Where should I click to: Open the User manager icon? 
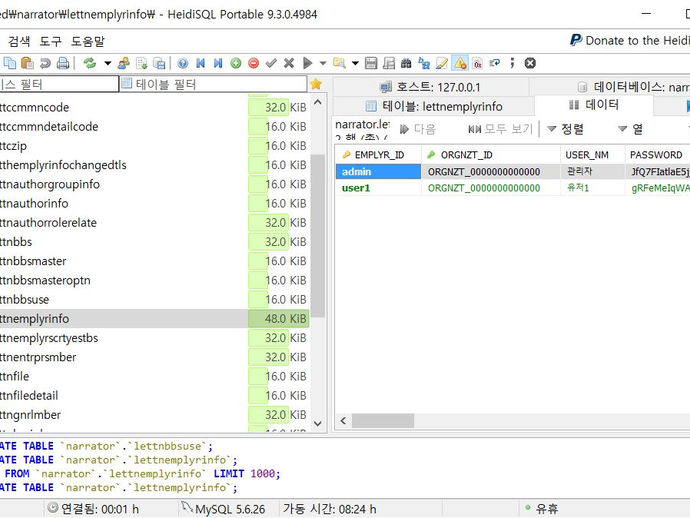[x=124, y=63]
